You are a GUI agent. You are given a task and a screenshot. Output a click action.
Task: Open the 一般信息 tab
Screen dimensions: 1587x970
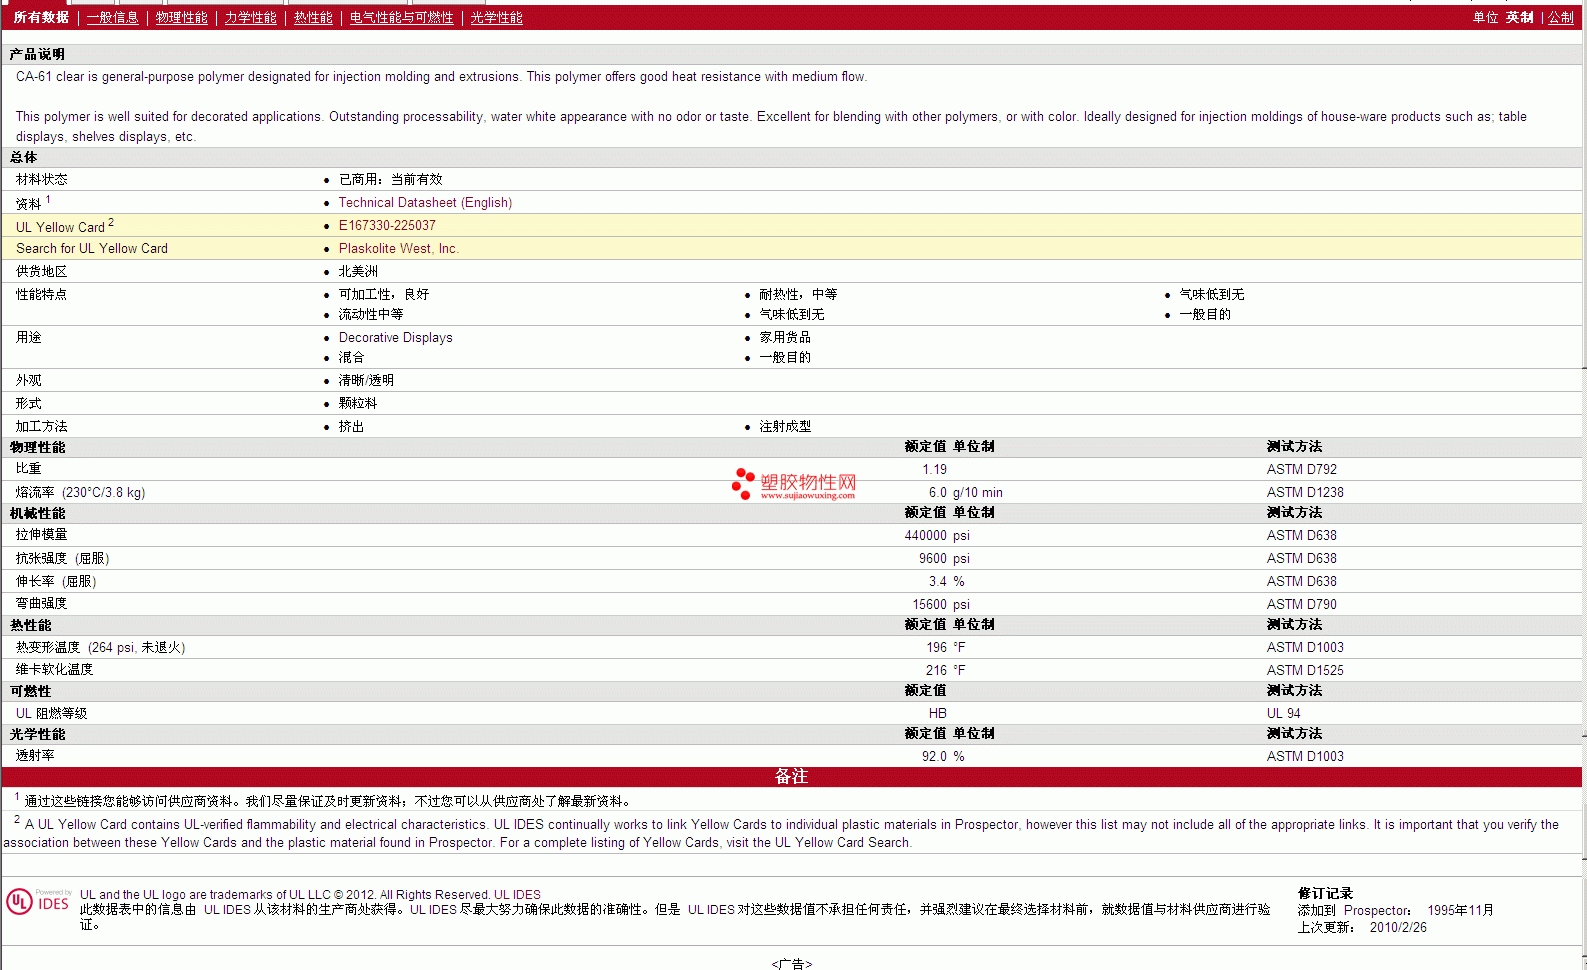pos(113,18)
